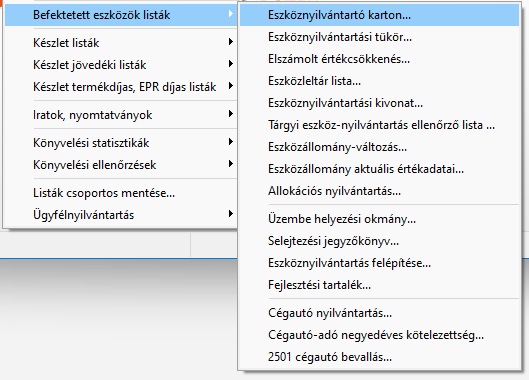This screenshot has width=529, height=380.
Task: Choose Üzembe helyezési okmány...
Action: pos(380,219)
